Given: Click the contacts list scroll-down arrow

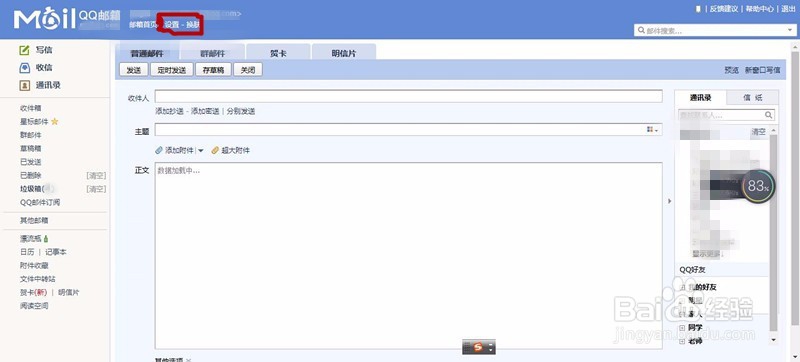Looking at the screenshot, I should point(773,340).
